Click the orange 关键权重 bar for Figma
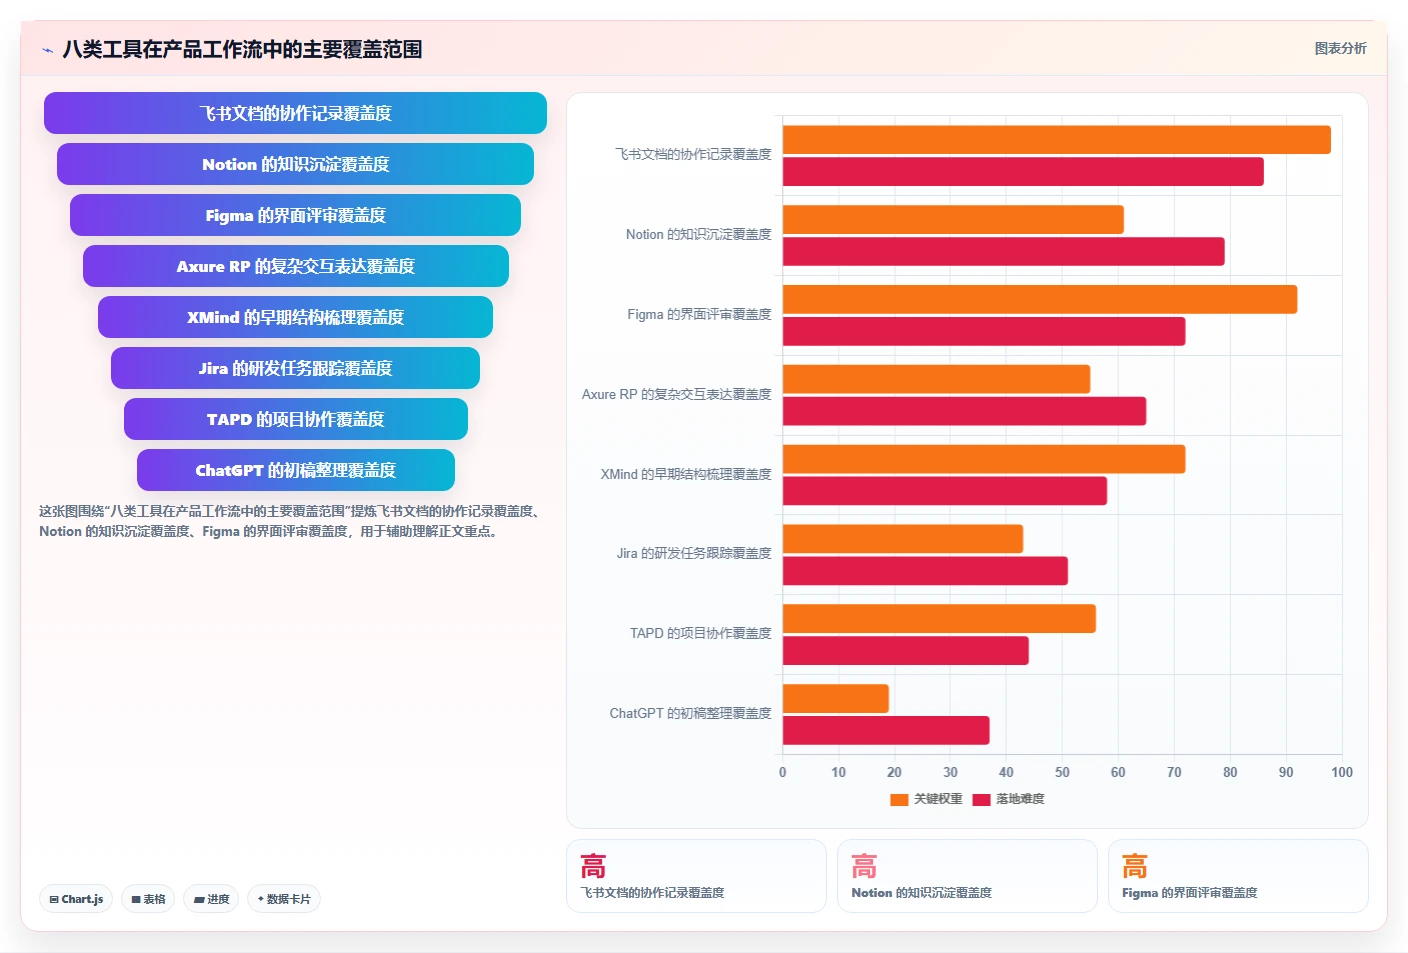 point(1040,299)
